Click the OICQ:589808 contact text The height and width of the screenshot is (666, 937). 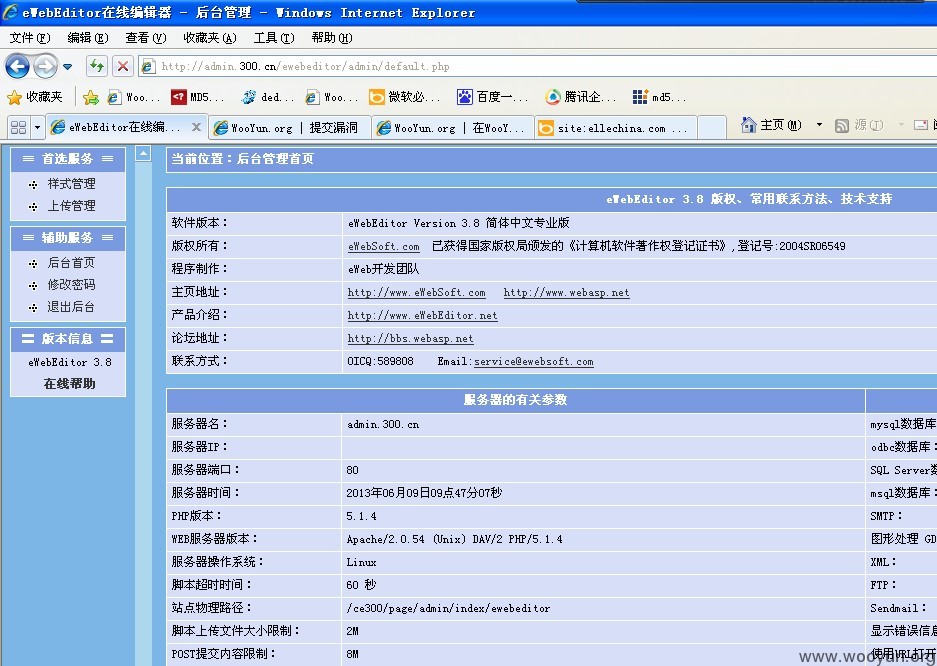(380, 361)
